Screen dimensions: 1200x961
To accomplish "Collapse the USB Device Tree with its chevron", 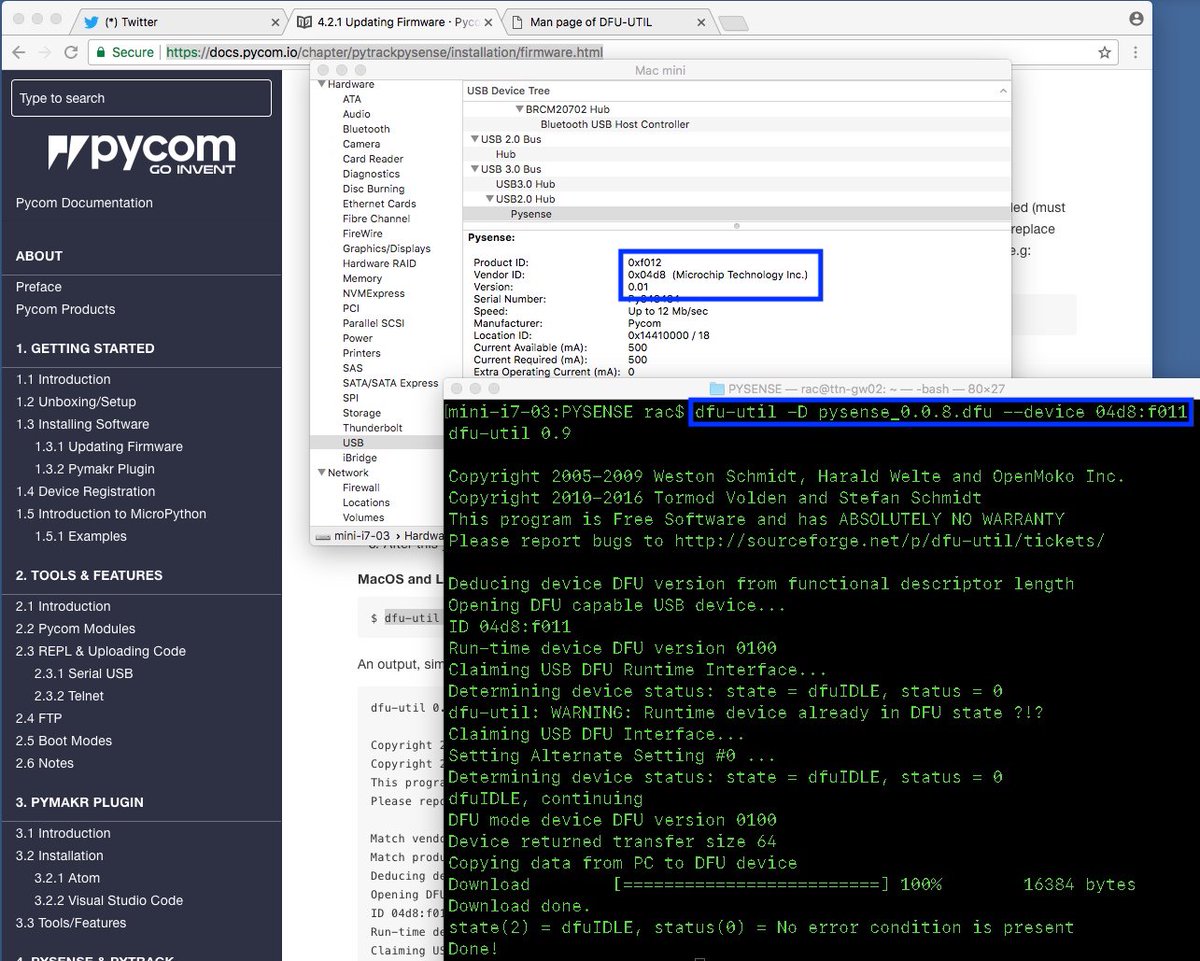I will tap(1002, 90).
